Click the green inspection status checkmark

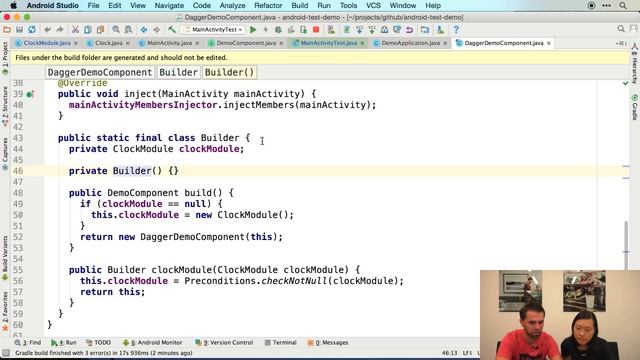point(626,83)
